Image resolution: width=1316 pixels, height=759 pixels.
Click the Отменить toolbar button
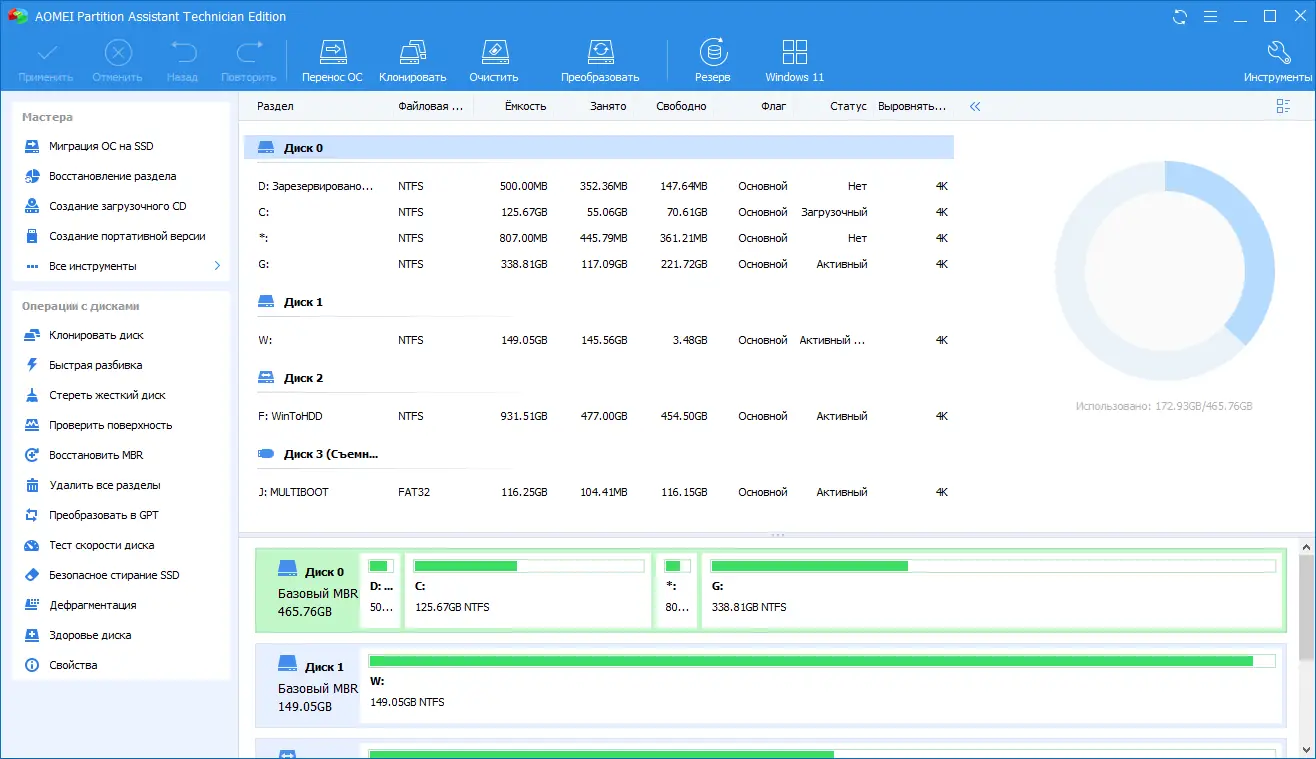pos(117,61)
